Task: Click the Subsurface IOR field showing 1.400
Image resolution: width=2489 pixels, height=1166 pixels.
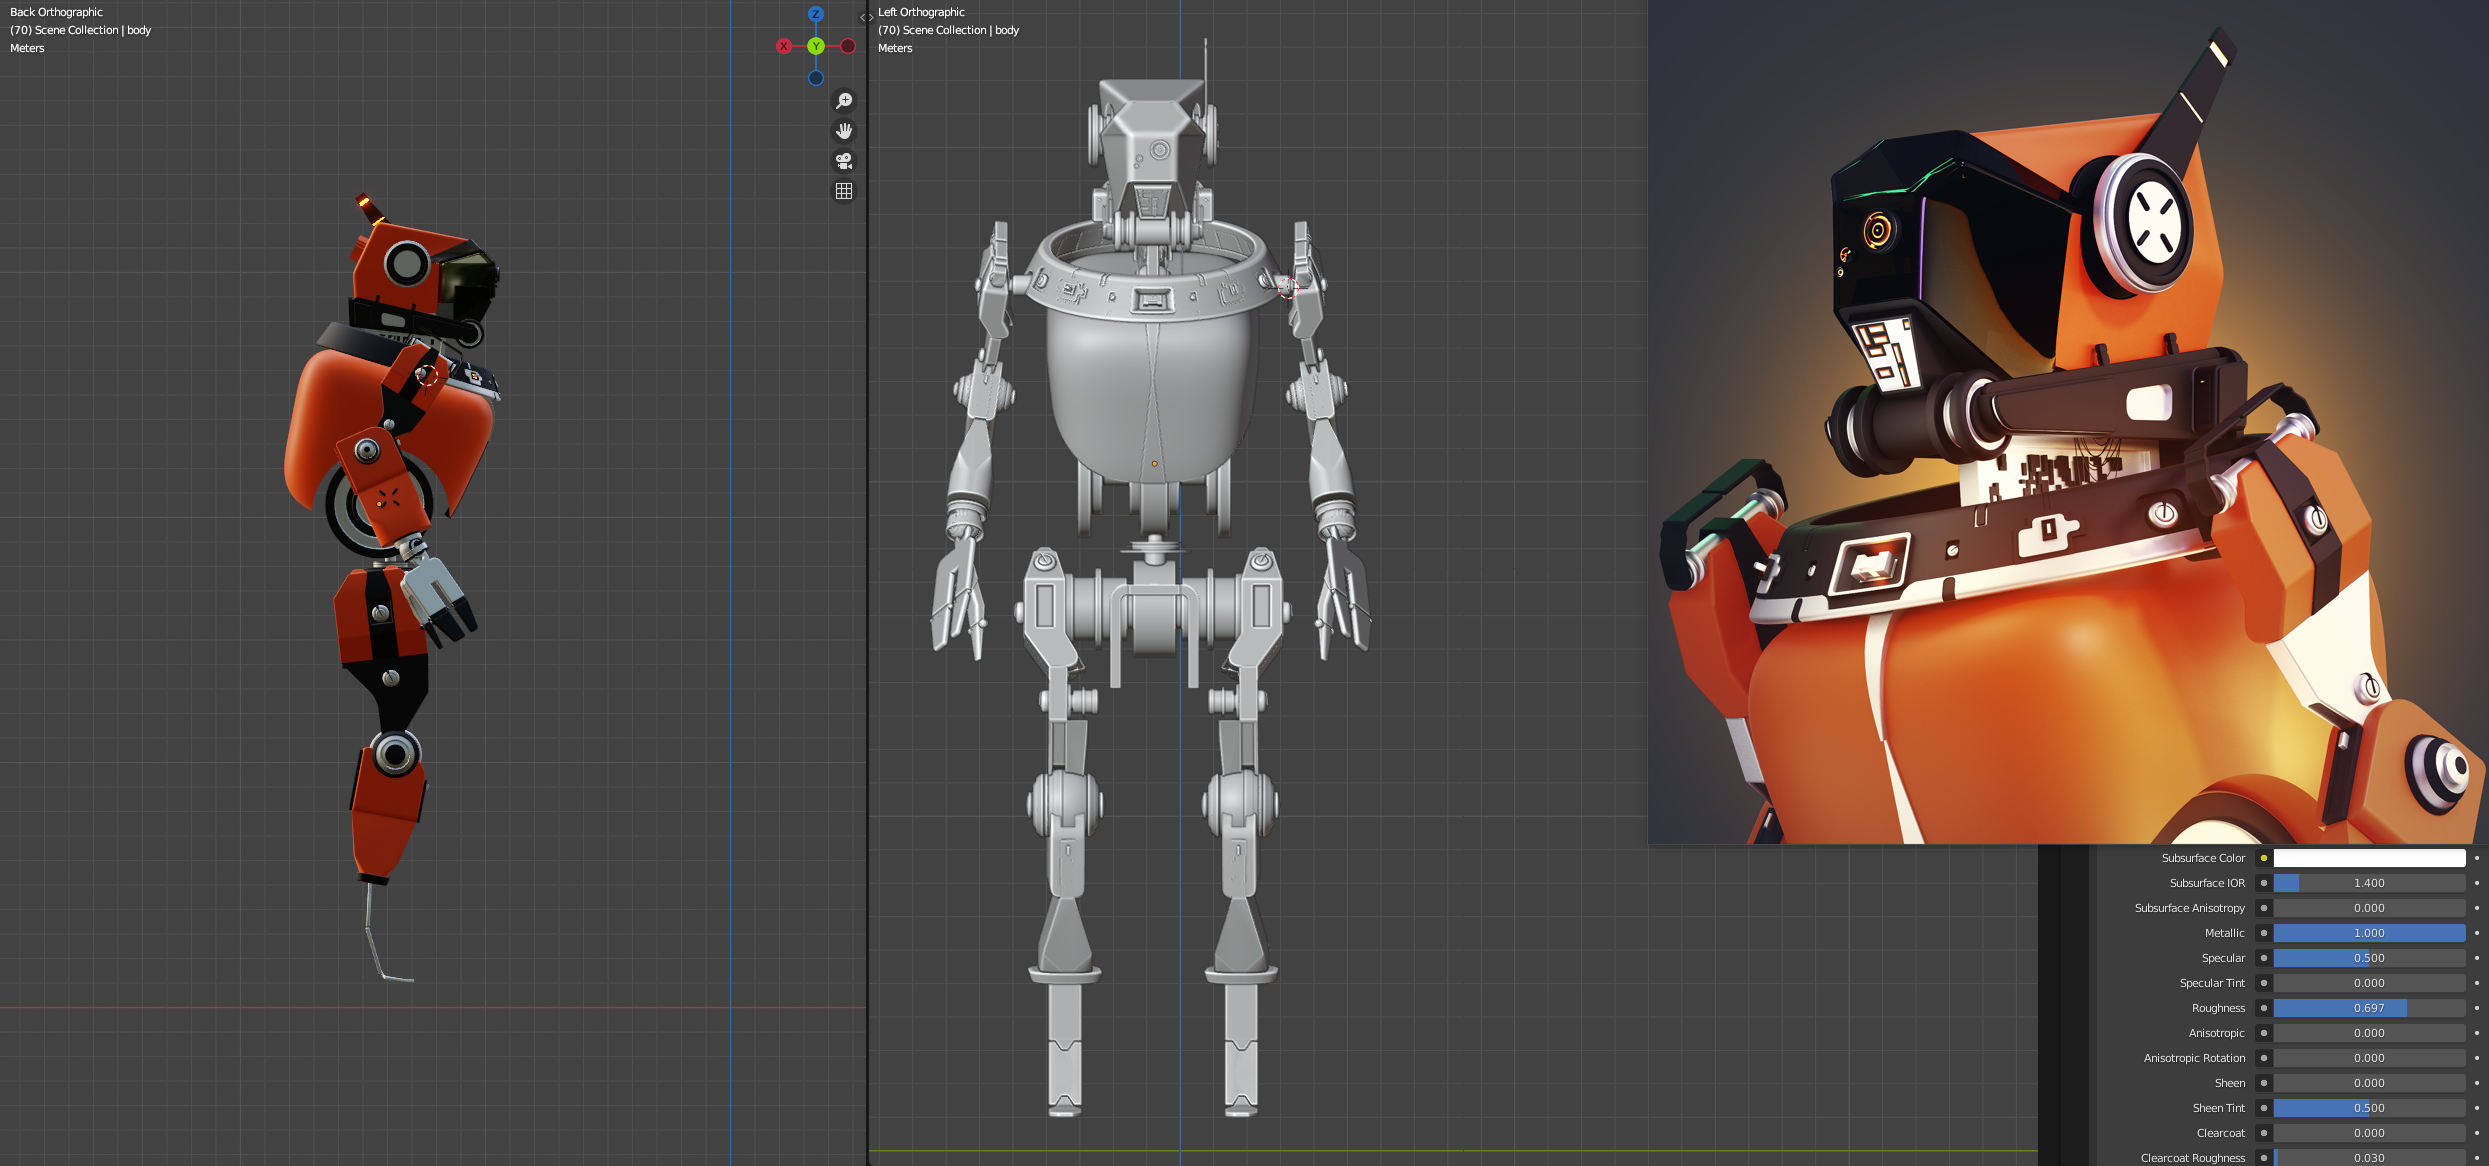Action: click(2368, 883)
